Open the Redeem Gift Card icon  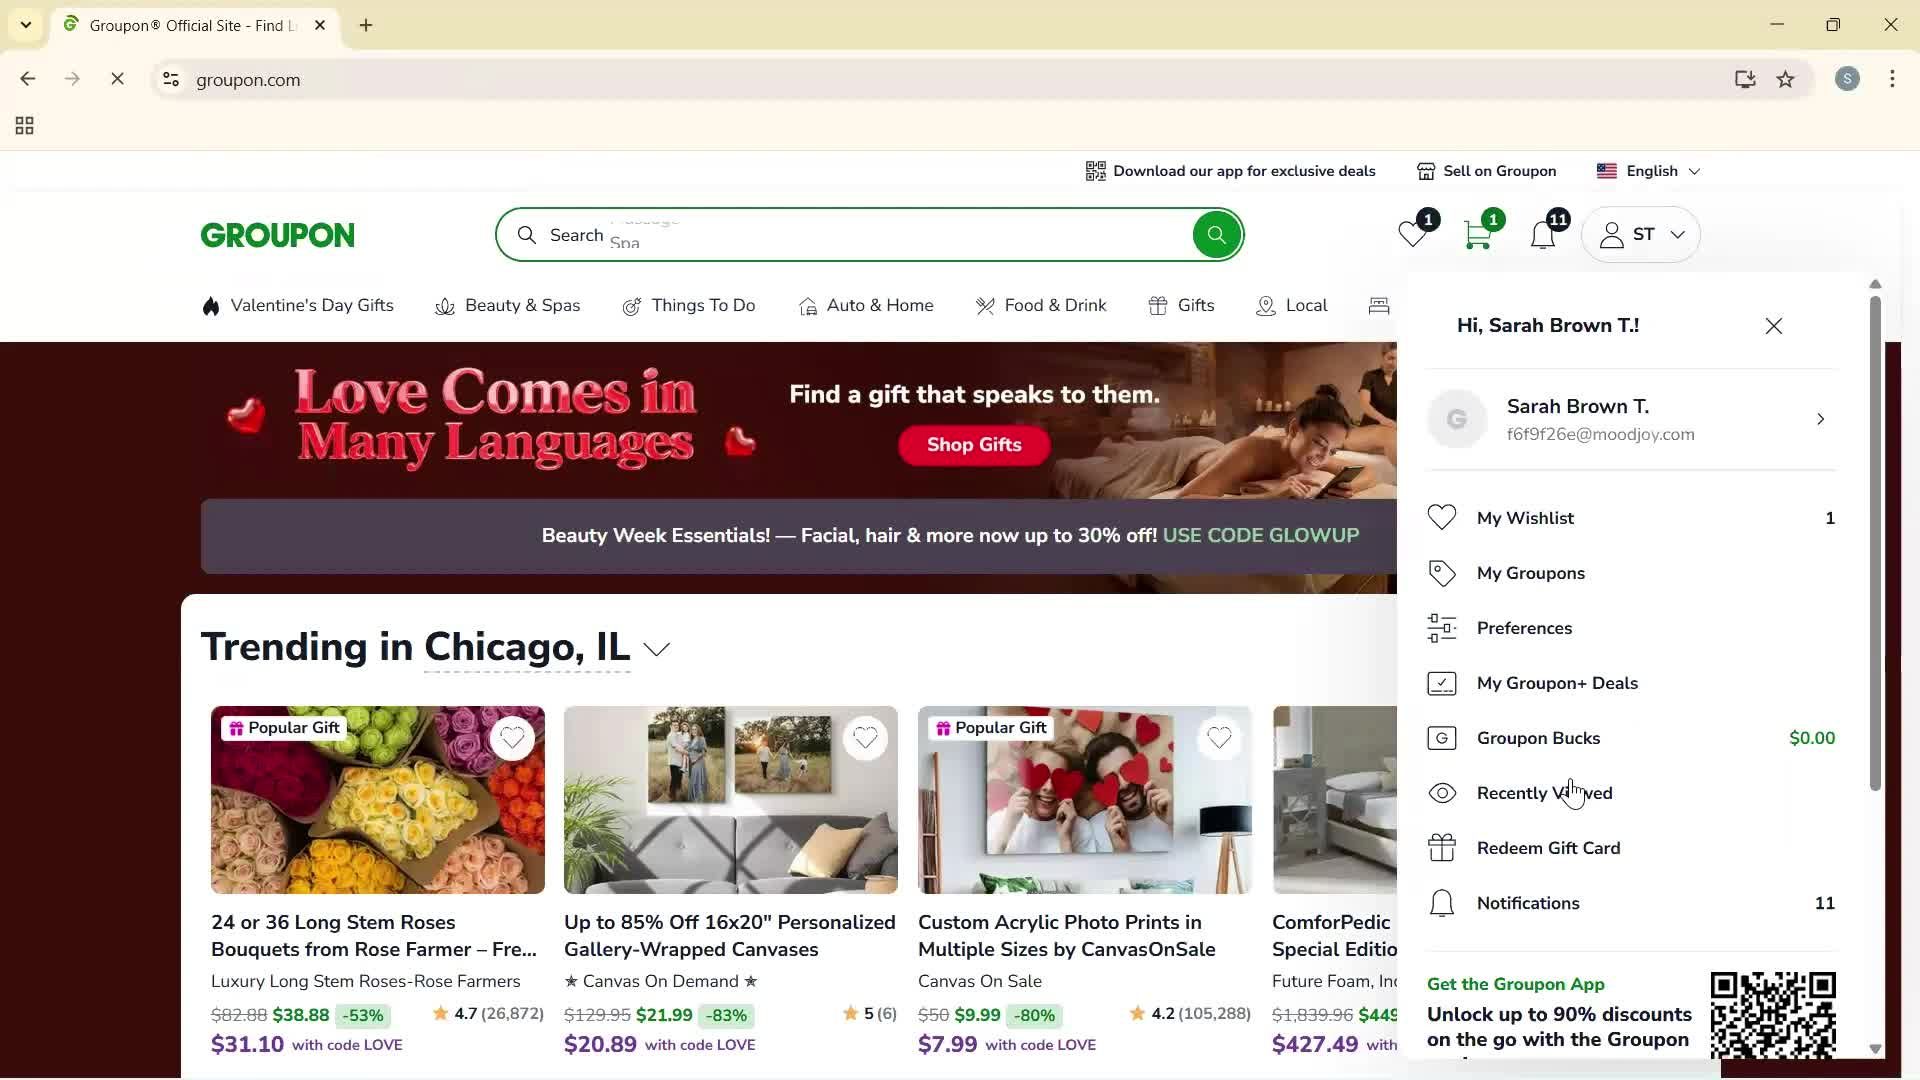click(1441, 847)
